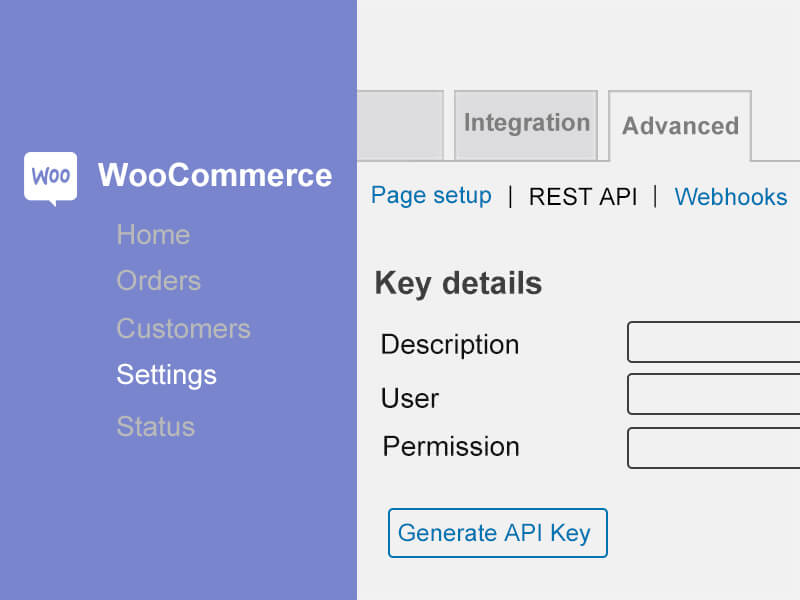
Task: Go to the Home submenu item
Action: (x=153, y=235)
